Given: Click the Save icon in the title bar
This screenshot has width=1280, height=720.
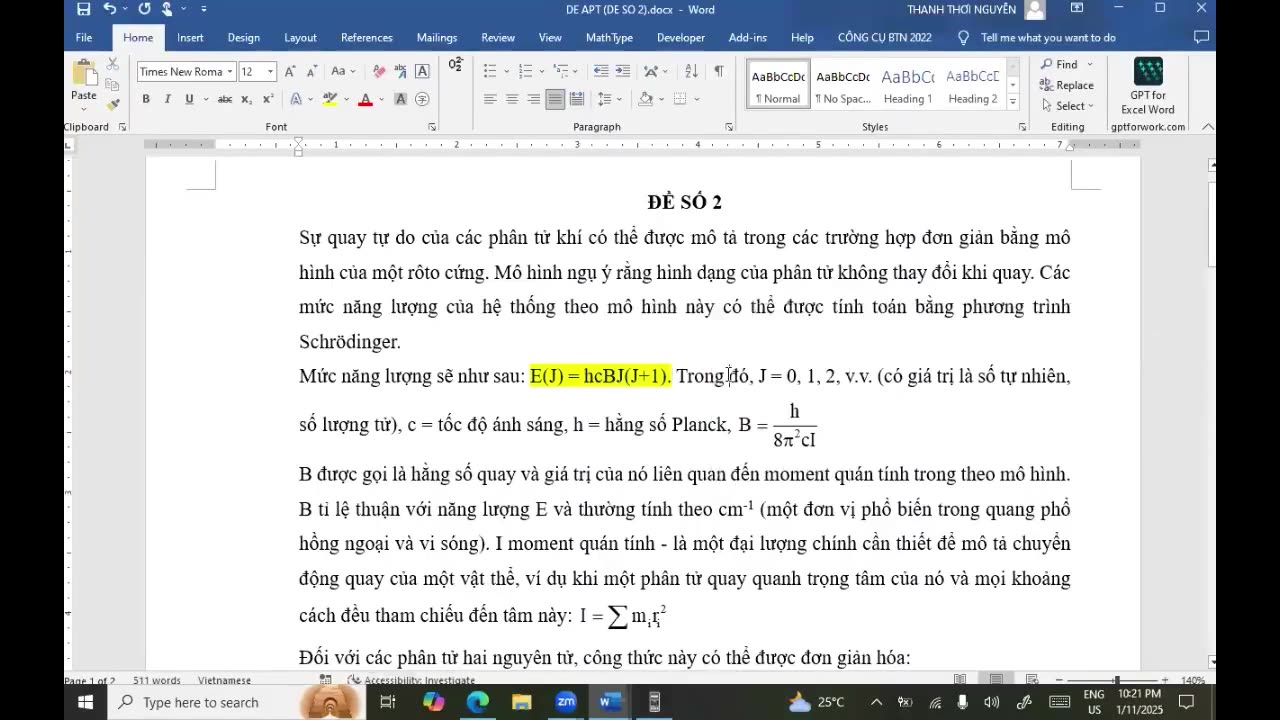Looking at the screenshot, I should tap(84, 9).
